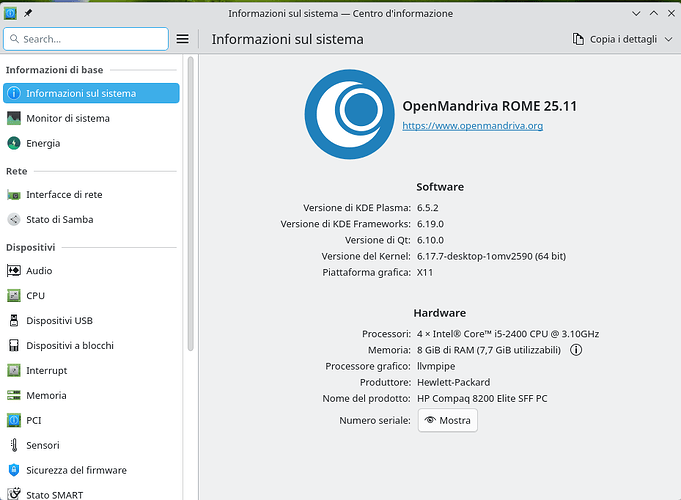Select Interfacce di rete in sidebar
681x500 pixels.
click(x=64, y=195)
